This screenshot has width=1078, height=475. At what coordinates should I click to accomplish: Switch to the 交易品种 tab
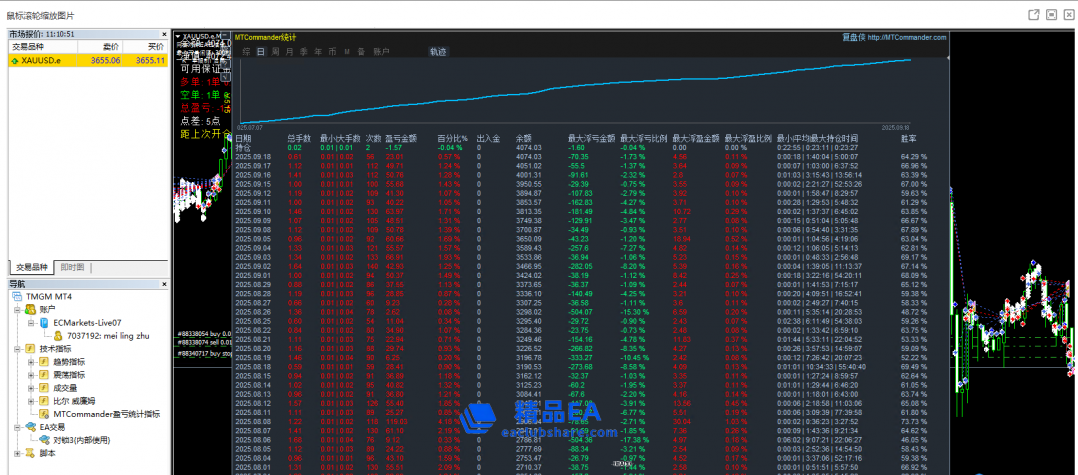pos(30,268)
